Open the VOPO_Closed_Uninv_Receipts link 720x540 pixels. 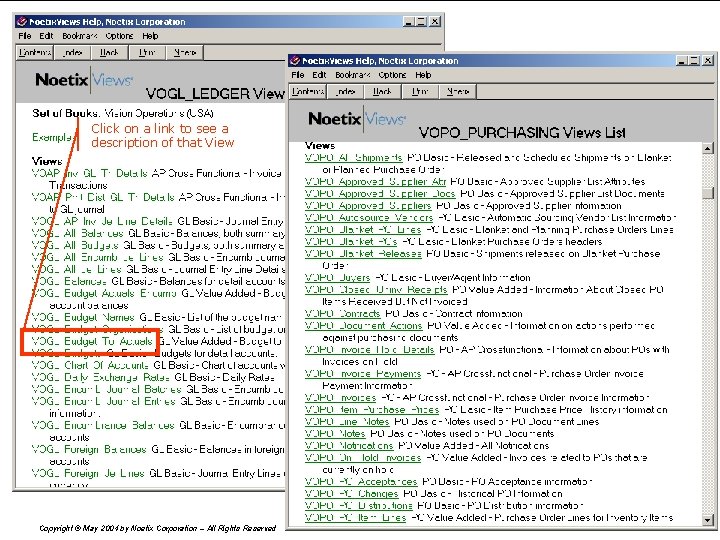coord(376,290)
